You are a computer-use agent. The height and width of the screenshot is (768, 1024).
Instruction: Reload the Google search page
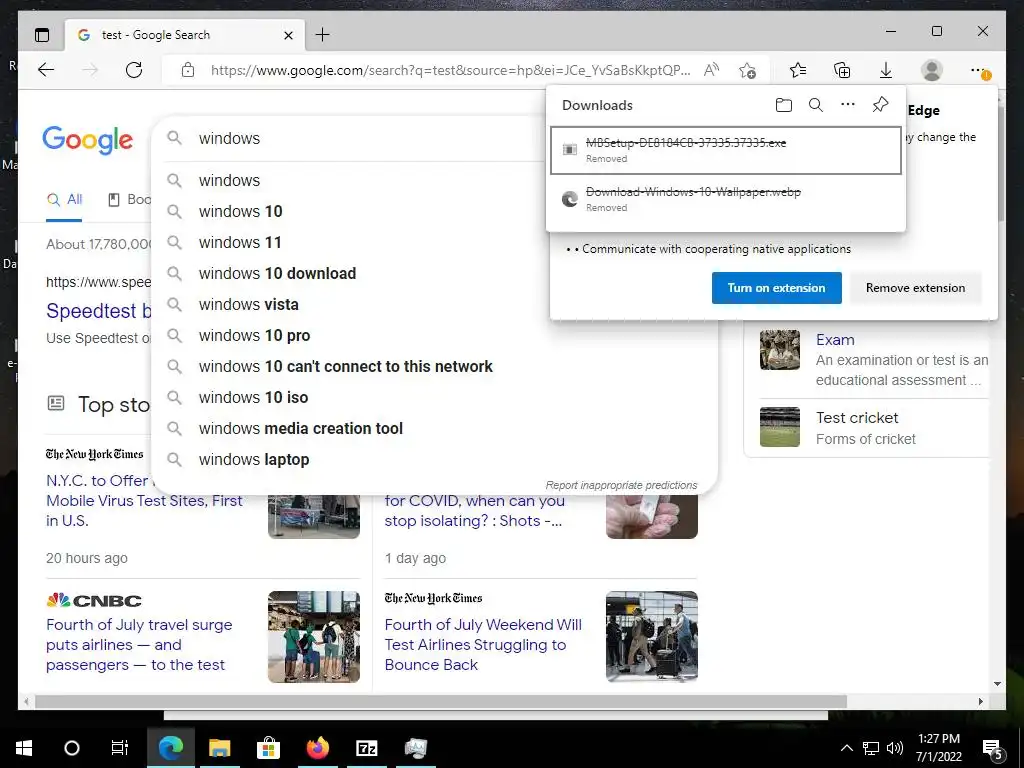[134, 70]
